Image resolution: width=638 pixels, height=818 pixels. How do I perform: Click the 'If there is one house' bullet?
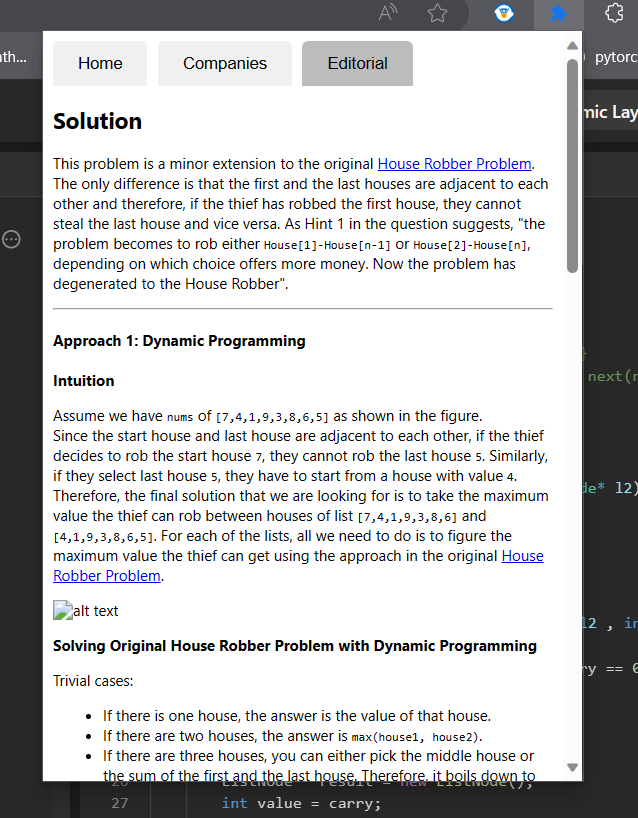click(296, 716)
